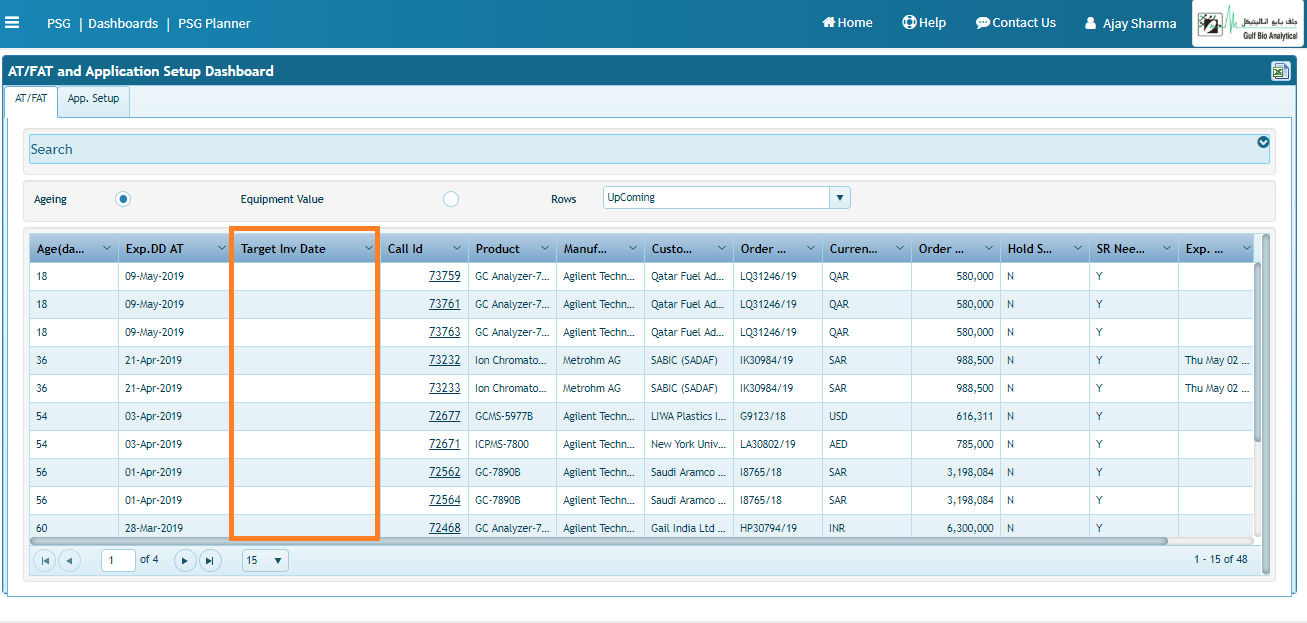Open Exp.DD AT column menu arrow
1307x623 pixels.
[x=221, y=248]
